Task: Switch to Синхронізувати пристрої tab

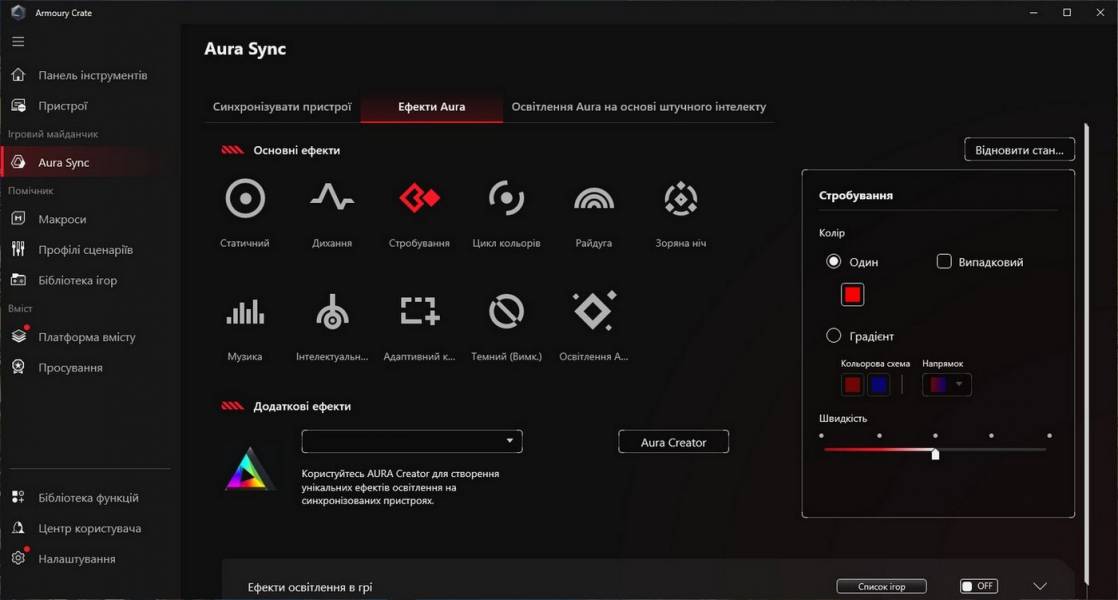Action: (282, 106)
